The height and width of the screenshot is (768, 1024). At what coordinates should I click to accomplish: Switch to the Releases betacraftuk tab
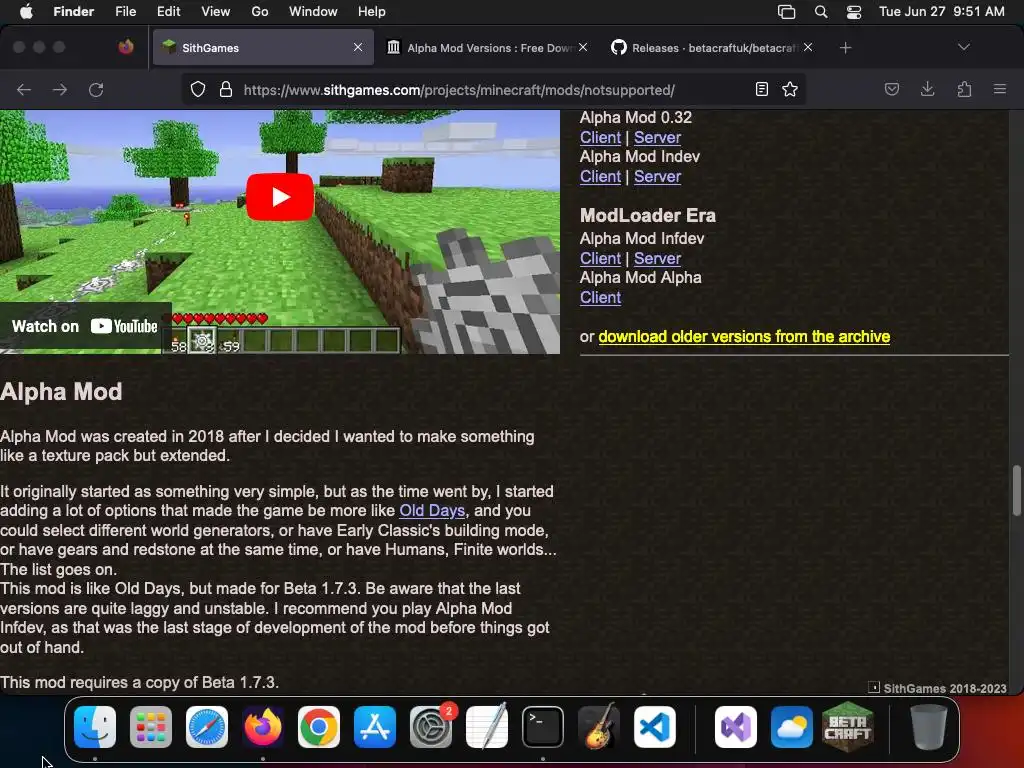pyautogui.click(x=712, y=48)
